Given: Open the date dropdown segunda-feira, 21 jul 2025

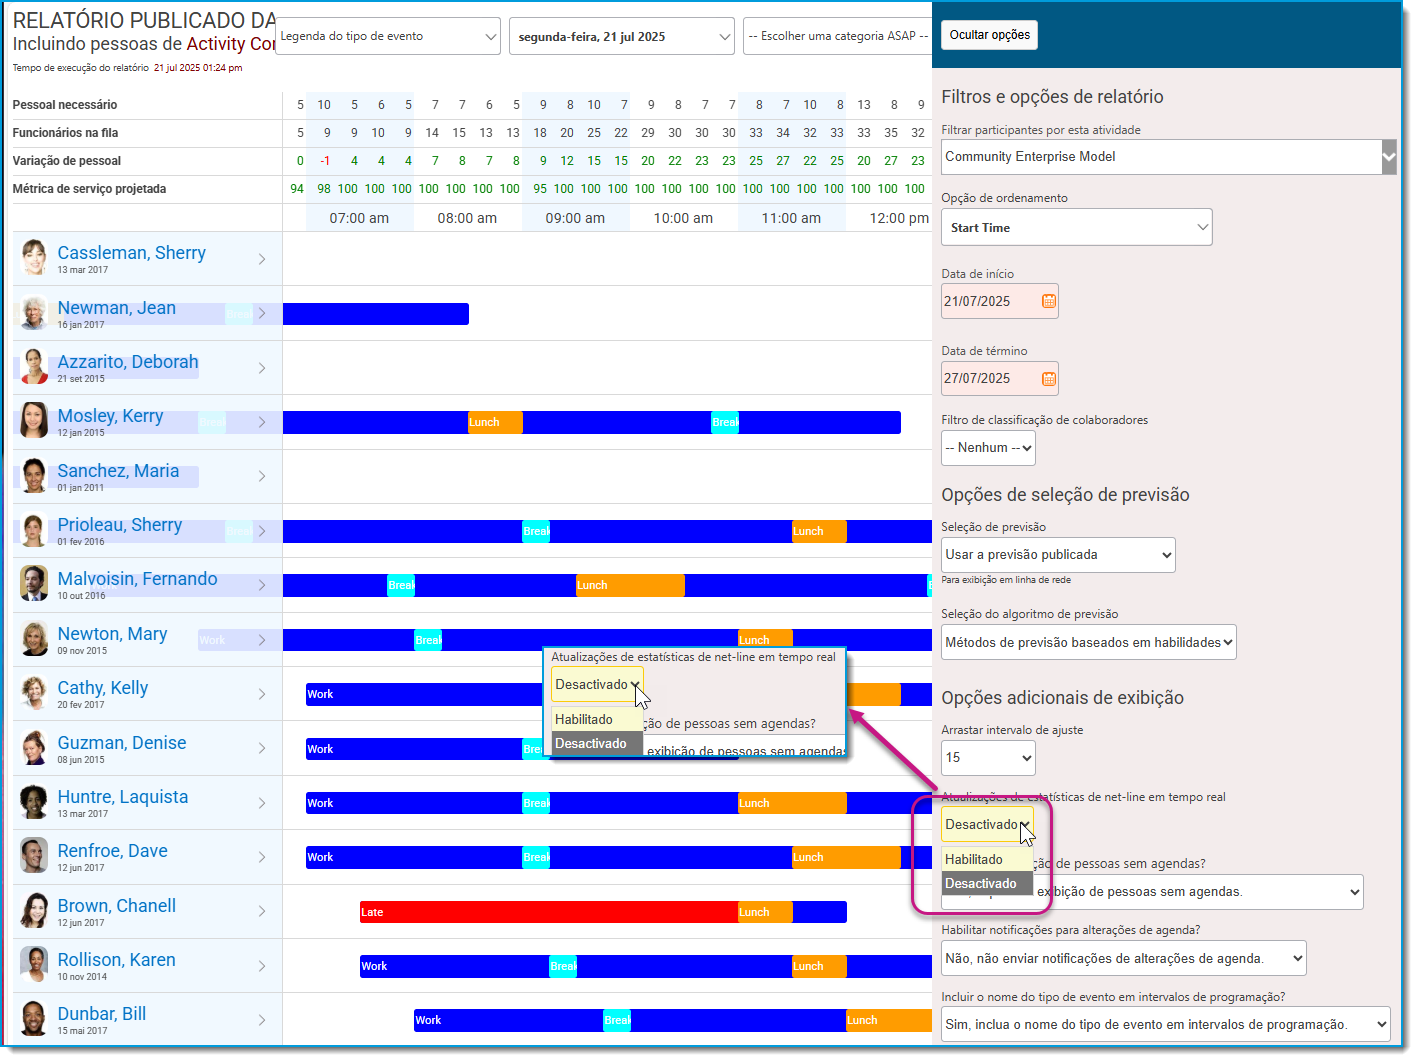Looking at the screenshot, I should (622, 36).
